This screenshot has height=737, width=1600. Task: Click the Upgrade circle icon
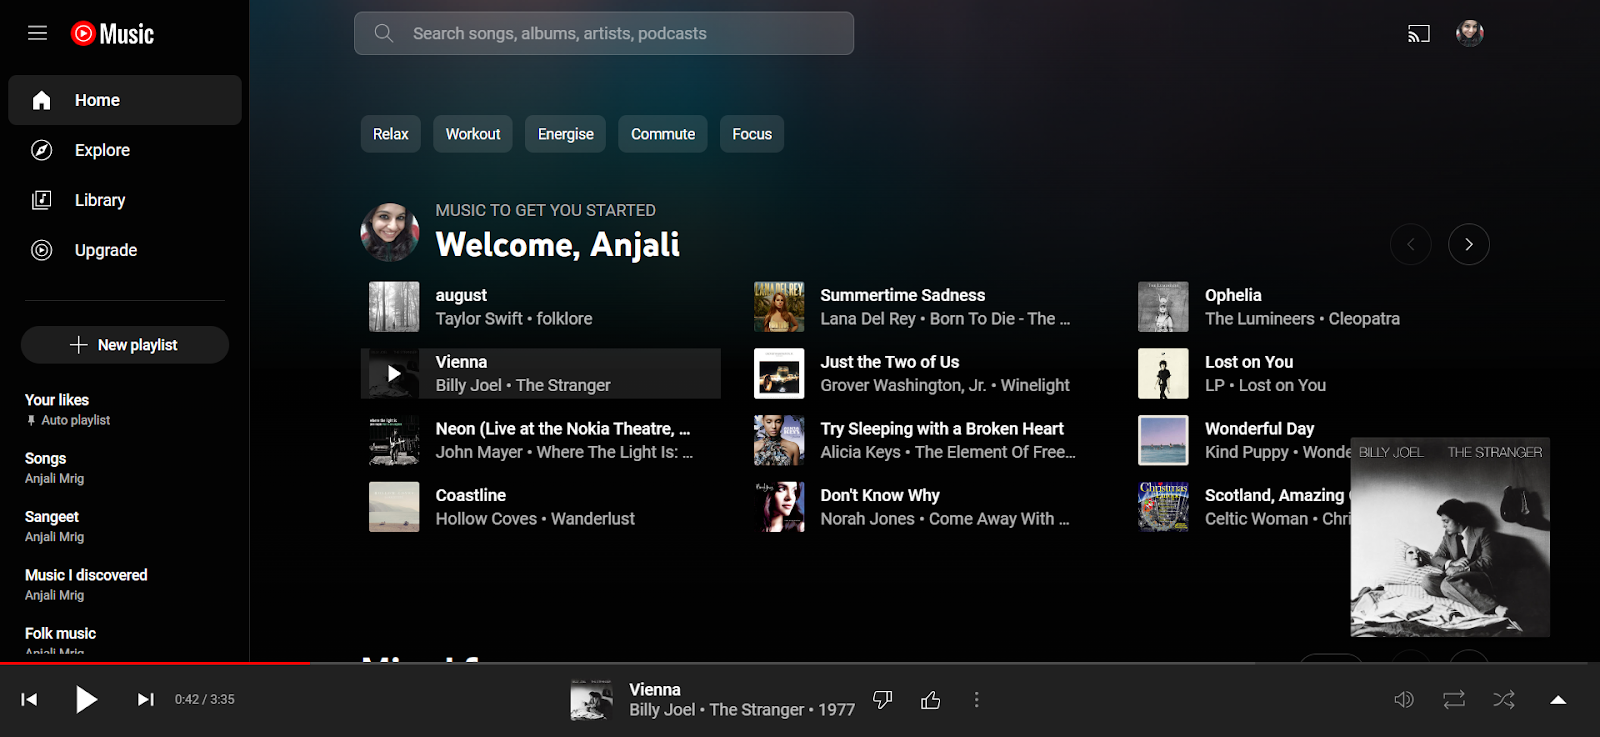point(41,250)
